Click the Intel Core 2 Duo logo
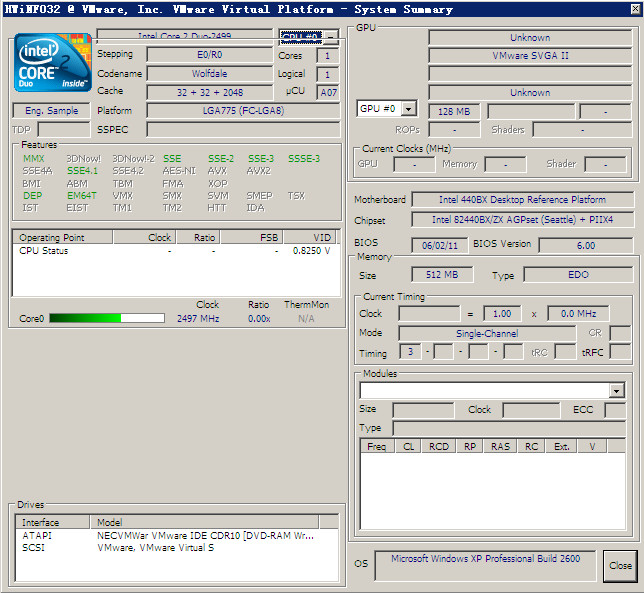Image resolution: width=644 pixels, height=593 pixels. [x=52, y=64]
